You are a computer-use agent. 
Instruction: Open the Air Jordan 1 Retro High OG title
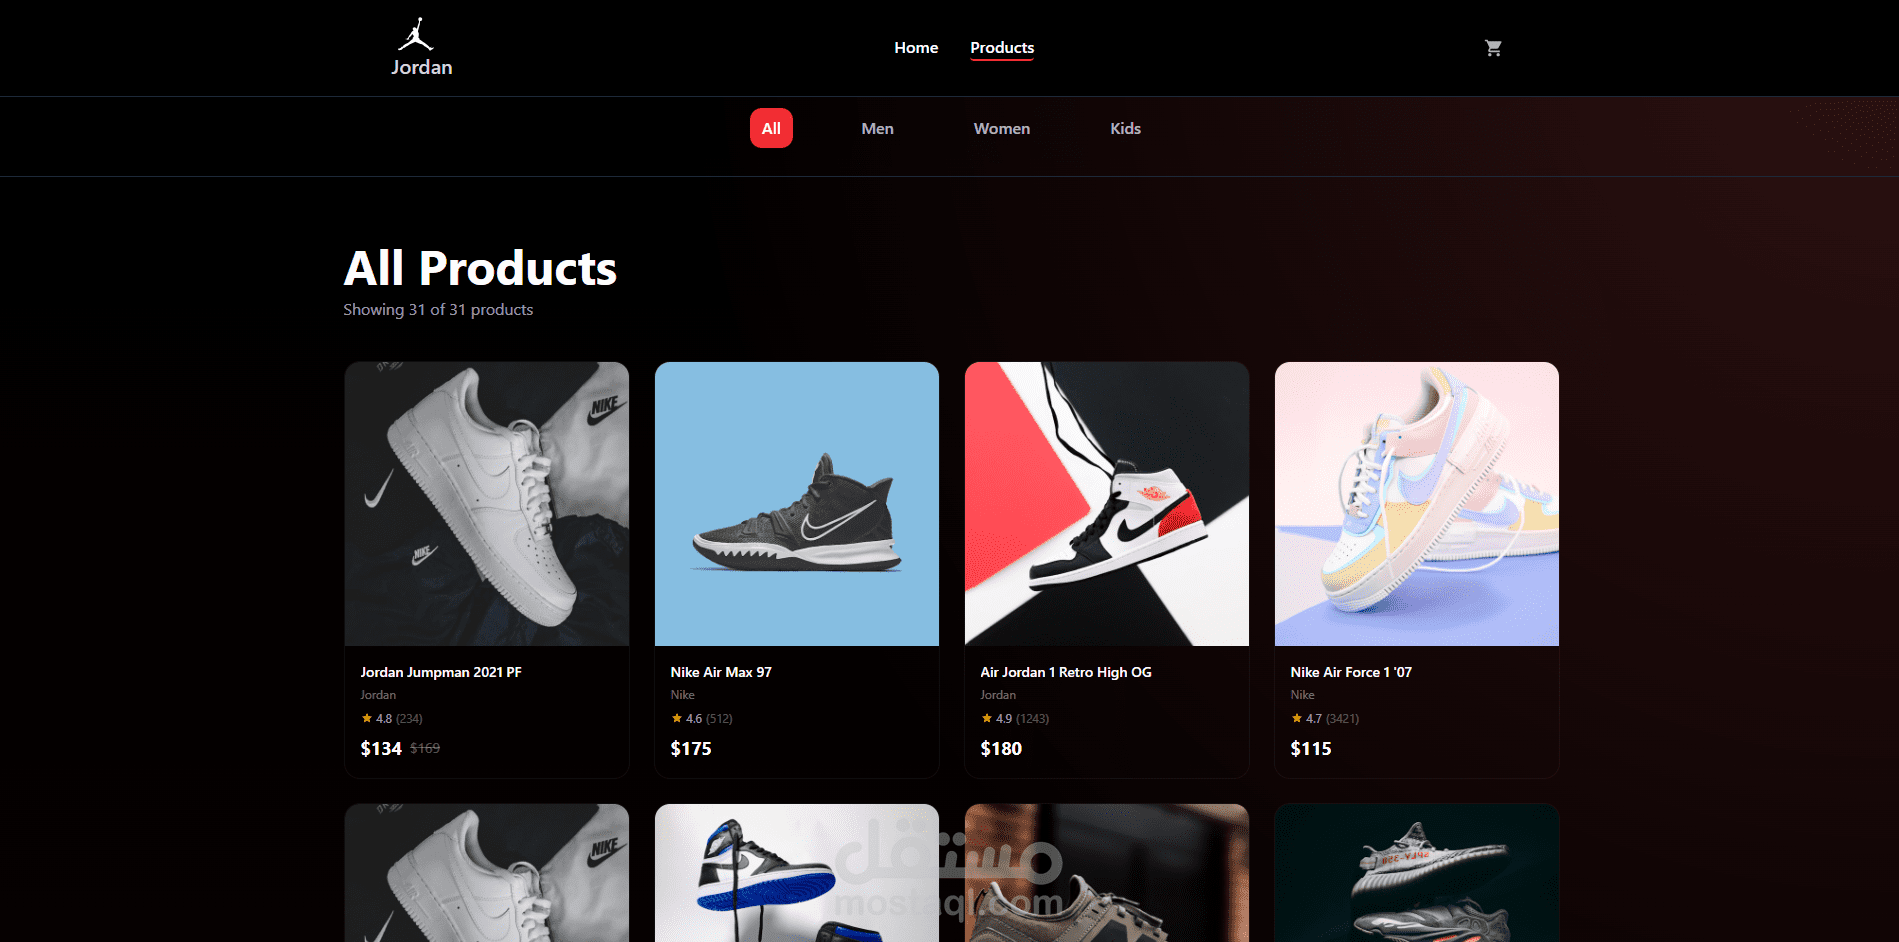tap(1066, 672)
